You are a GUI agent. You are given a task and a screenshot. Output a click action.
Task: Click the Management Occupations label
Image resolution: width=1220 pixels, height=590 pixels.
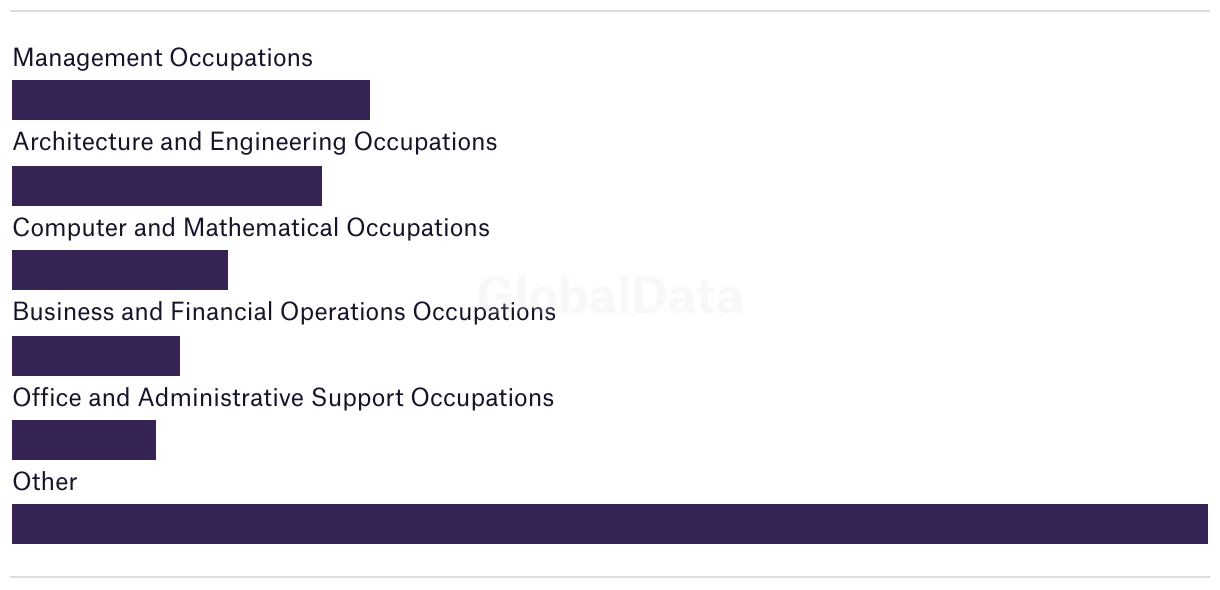pos(162,58)
